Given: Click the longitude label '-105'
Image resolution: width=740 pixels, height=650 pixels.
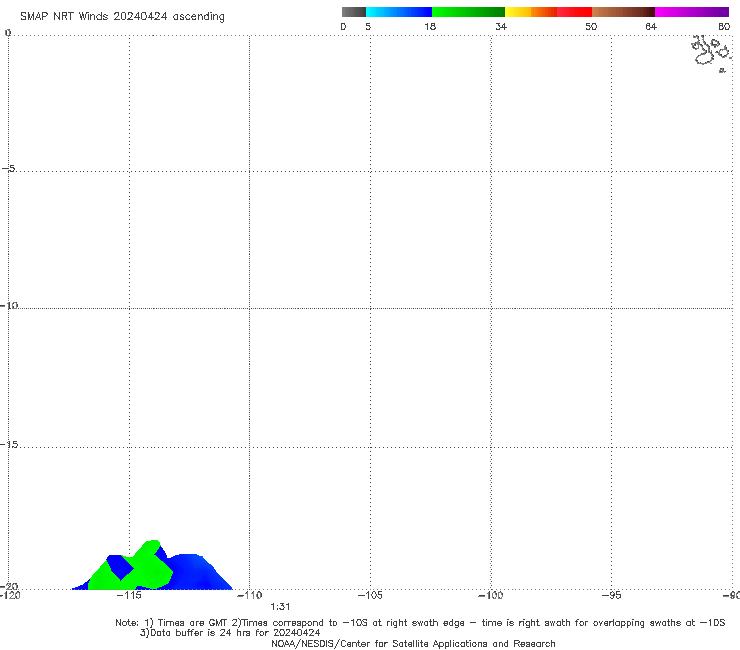Looking at the screenshot, I should point(370,595).
